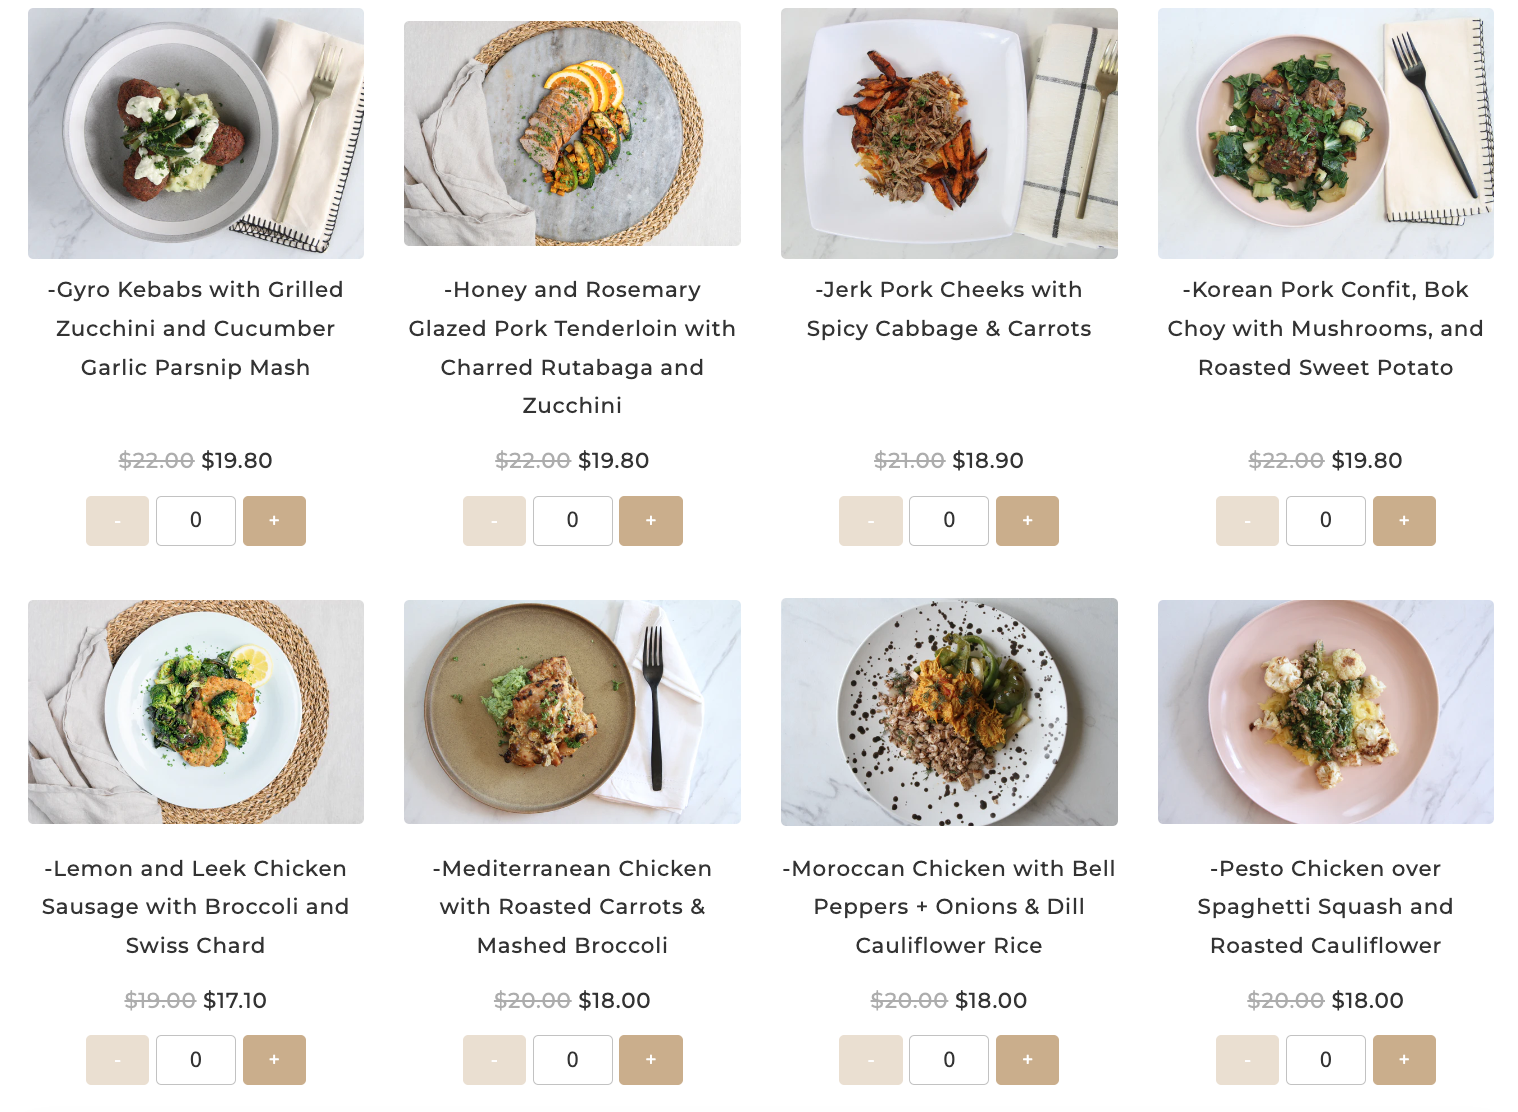Increase quantity of Gyro Kebabs meal
This screenshot has height=1112, width=1518.
(x=274, y=521)
